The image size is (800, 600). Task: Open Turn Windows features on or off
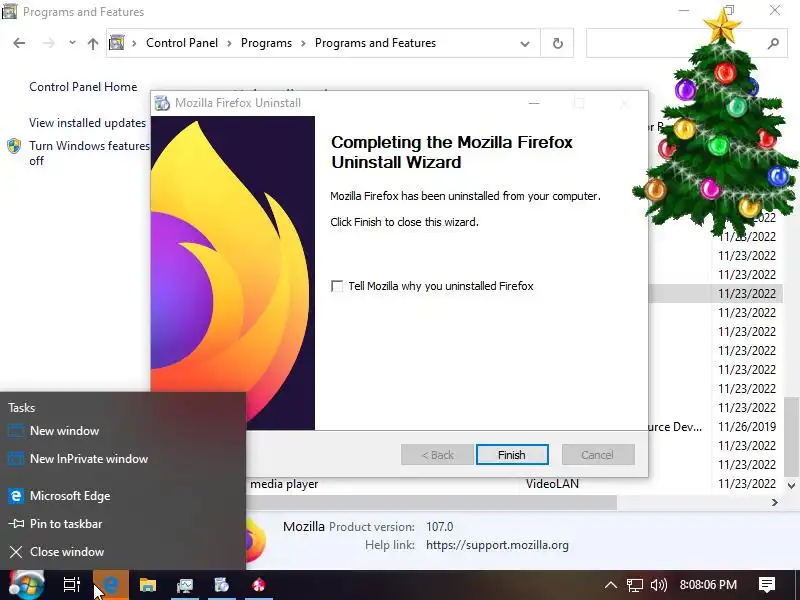point(89,153)
